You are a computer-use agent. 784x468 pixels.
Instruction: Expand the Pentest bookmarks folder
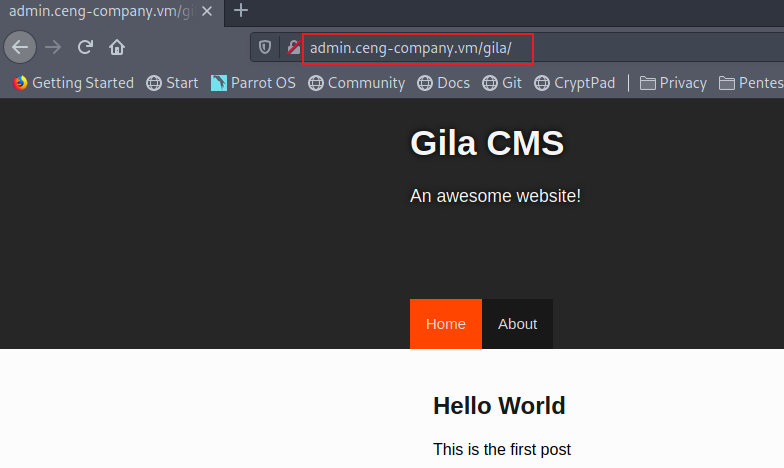[751, 83]
